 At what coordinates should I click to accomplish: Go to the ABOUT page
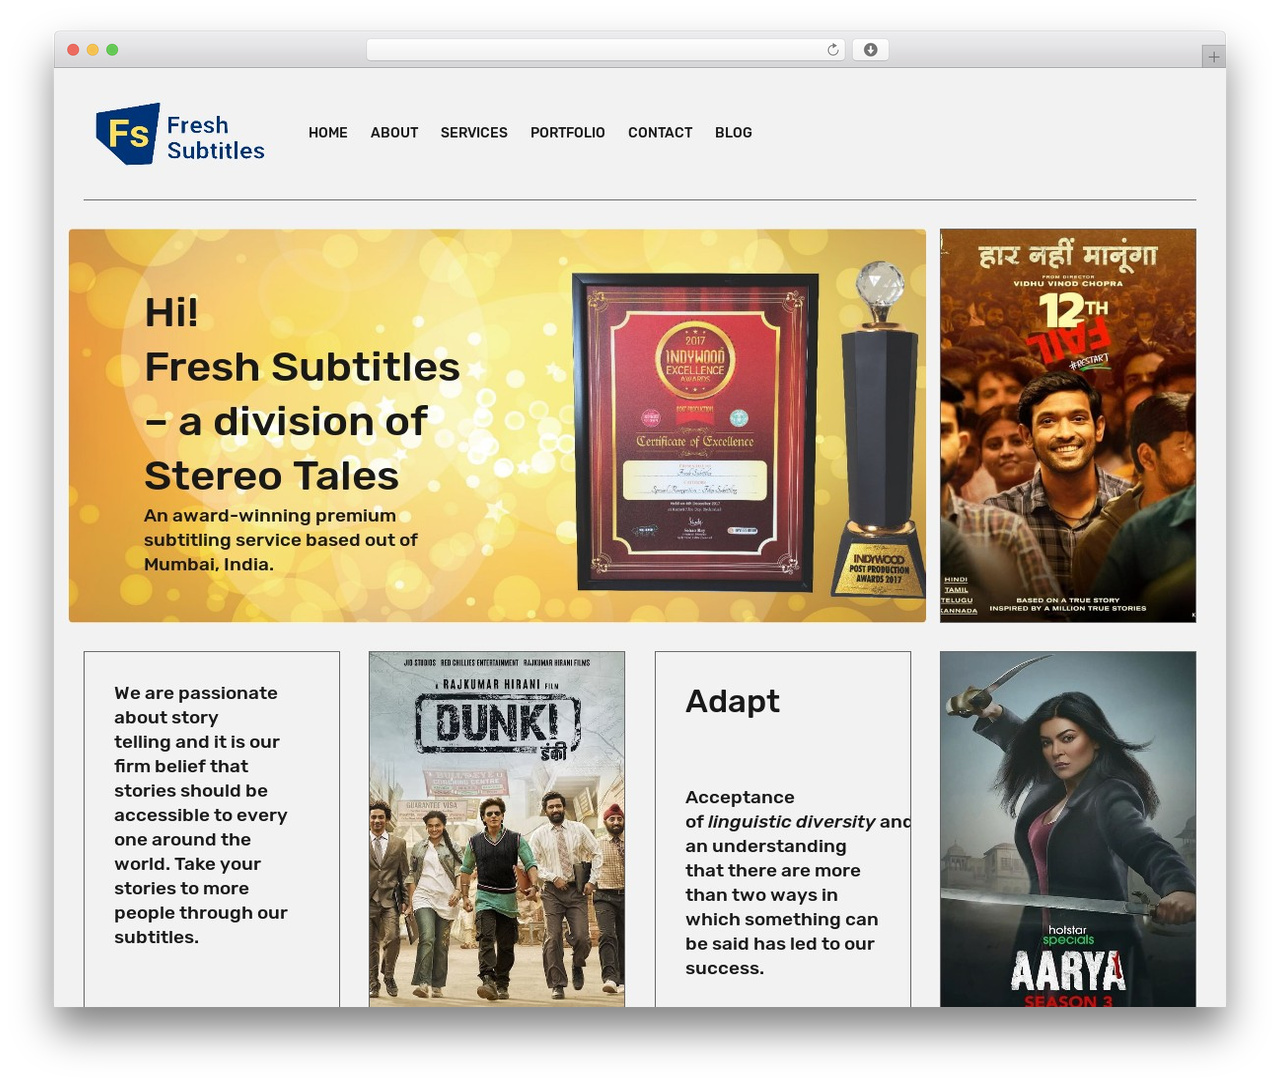point(394,132)
